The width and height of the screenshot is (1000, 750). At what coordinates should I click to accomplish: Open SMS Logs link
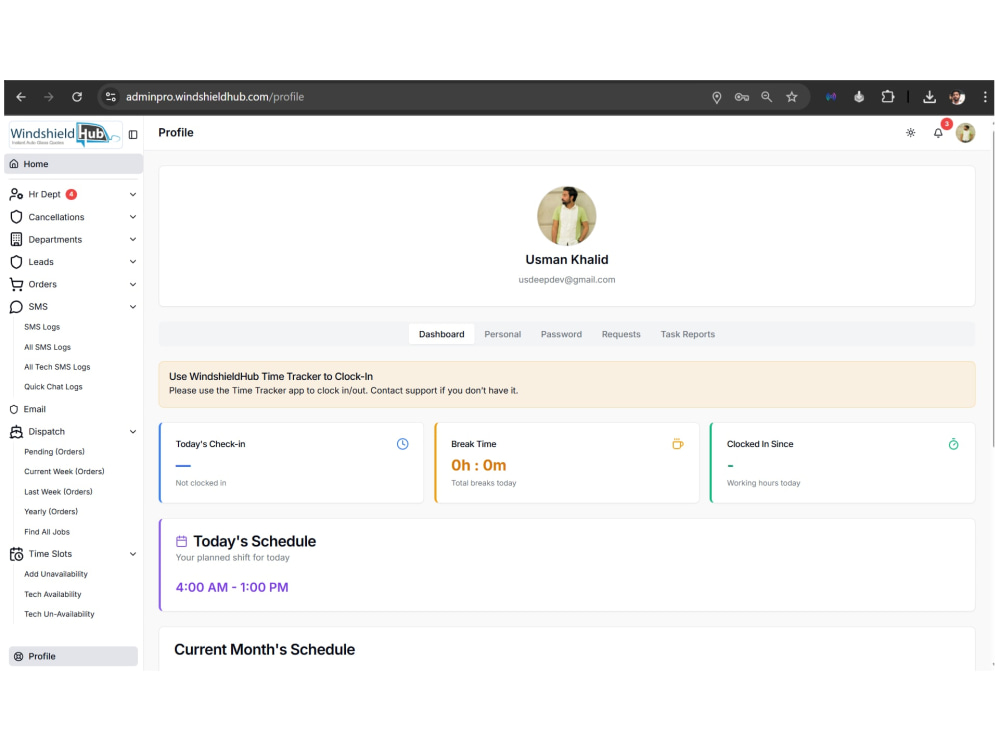tap(42, 327)
